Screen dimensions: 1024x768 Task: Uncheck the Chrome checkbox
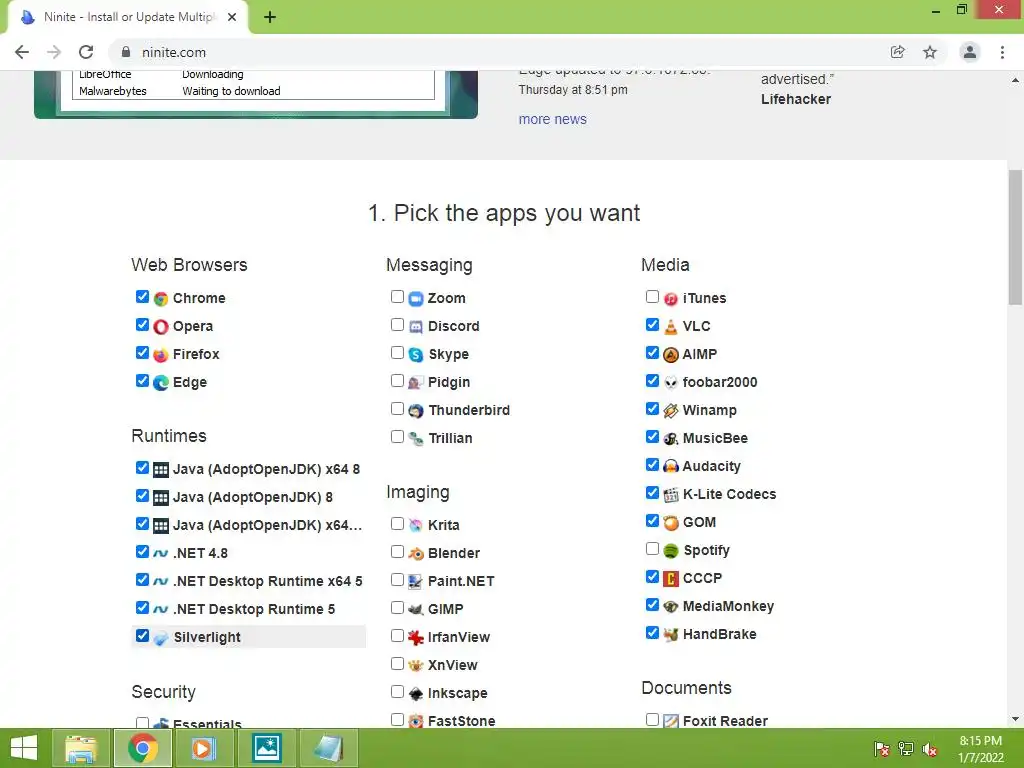(142, 296)
